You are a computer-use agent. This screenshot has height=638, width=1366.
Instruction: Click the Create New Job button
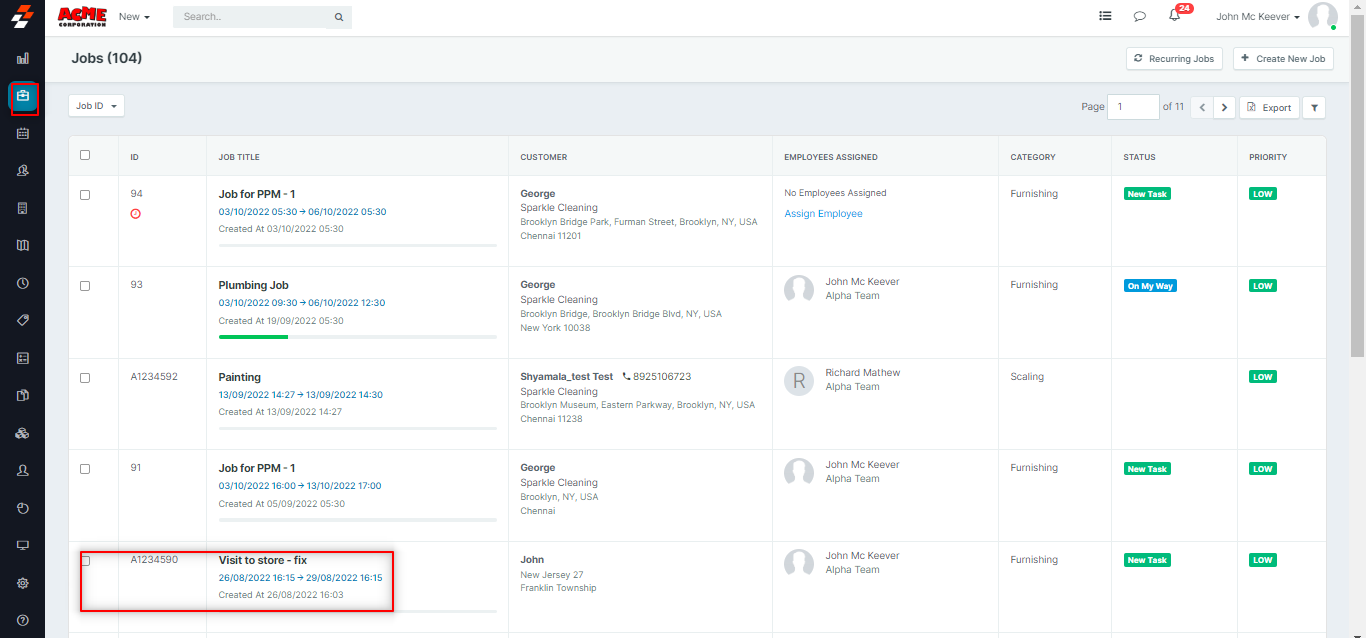(x=1283, y=59)
